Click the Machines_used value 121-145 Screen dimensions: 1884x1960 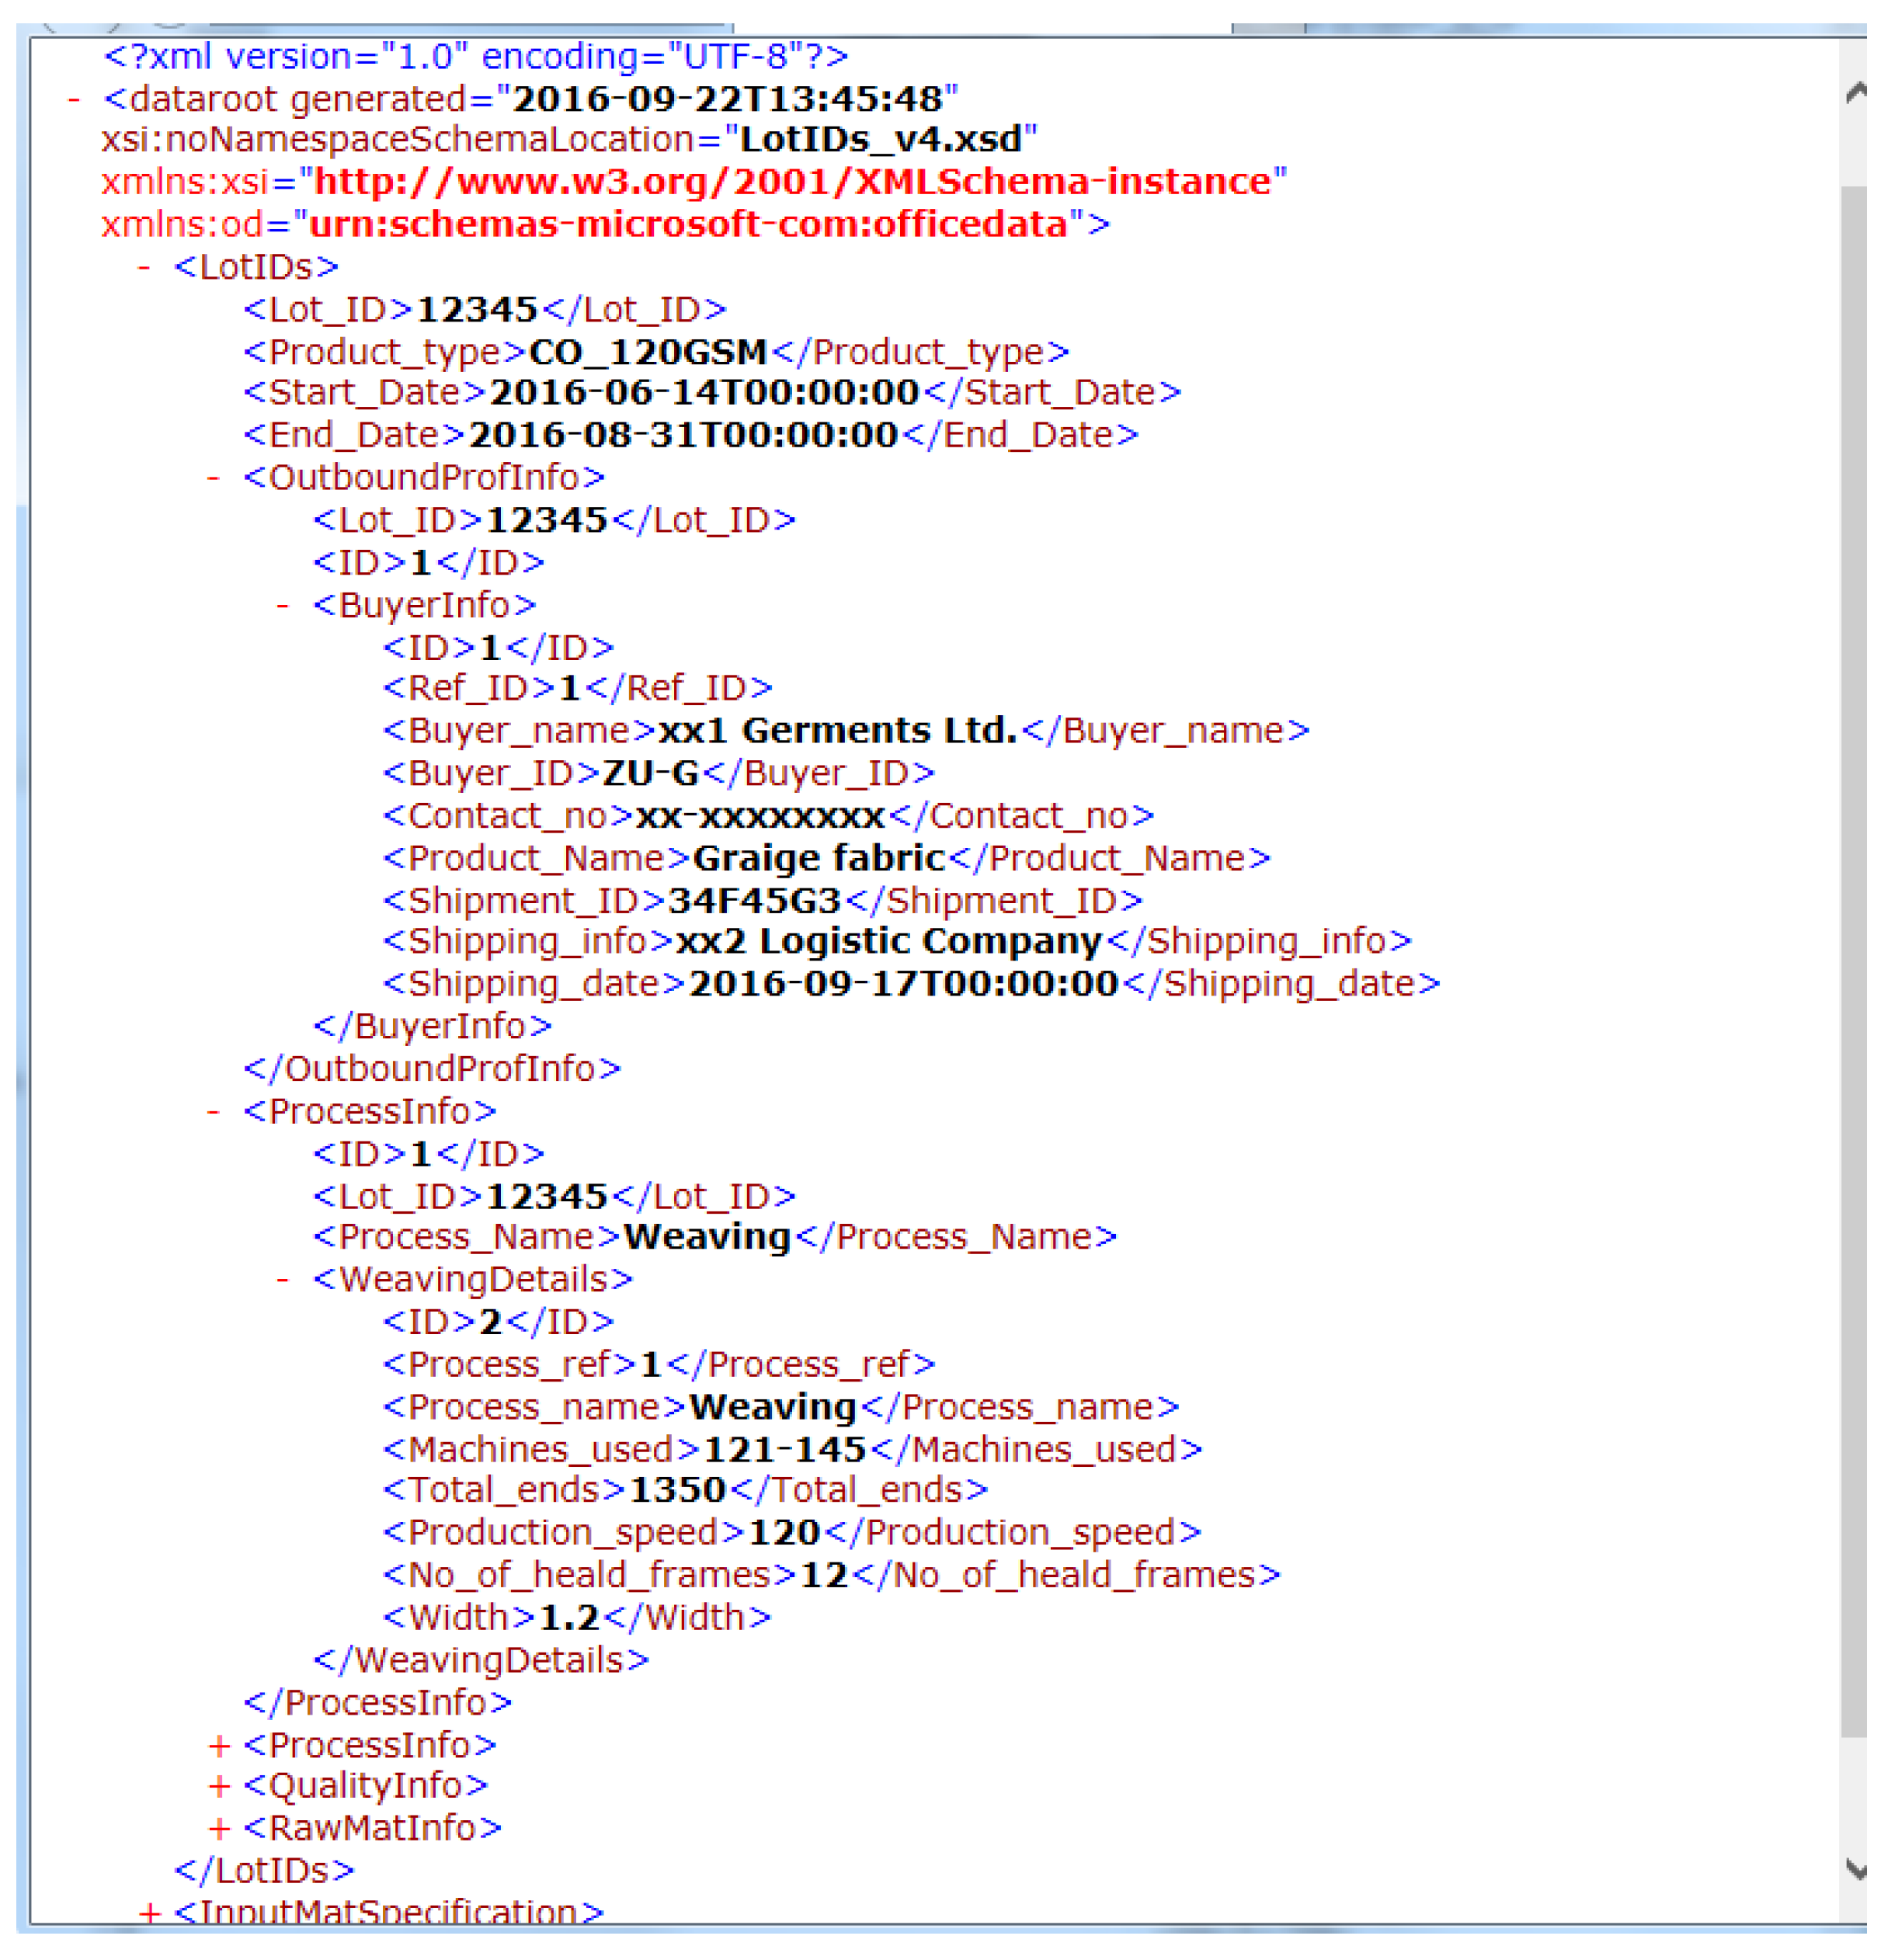[x=784, y=1450]
